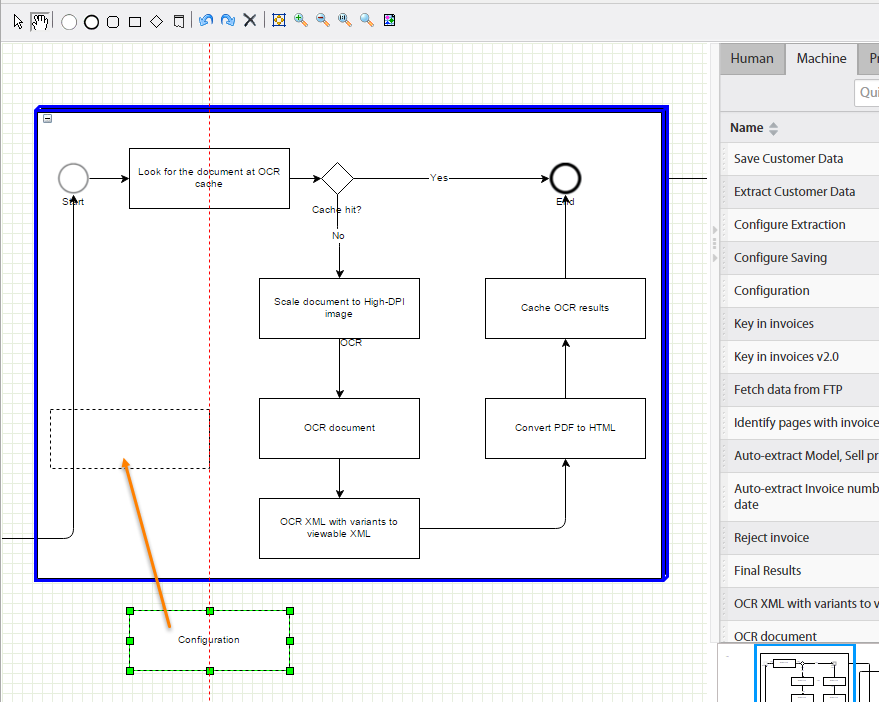Select the OCR XML with variants task box
This screenshot has width=879, height=702.
click(339, 528)
